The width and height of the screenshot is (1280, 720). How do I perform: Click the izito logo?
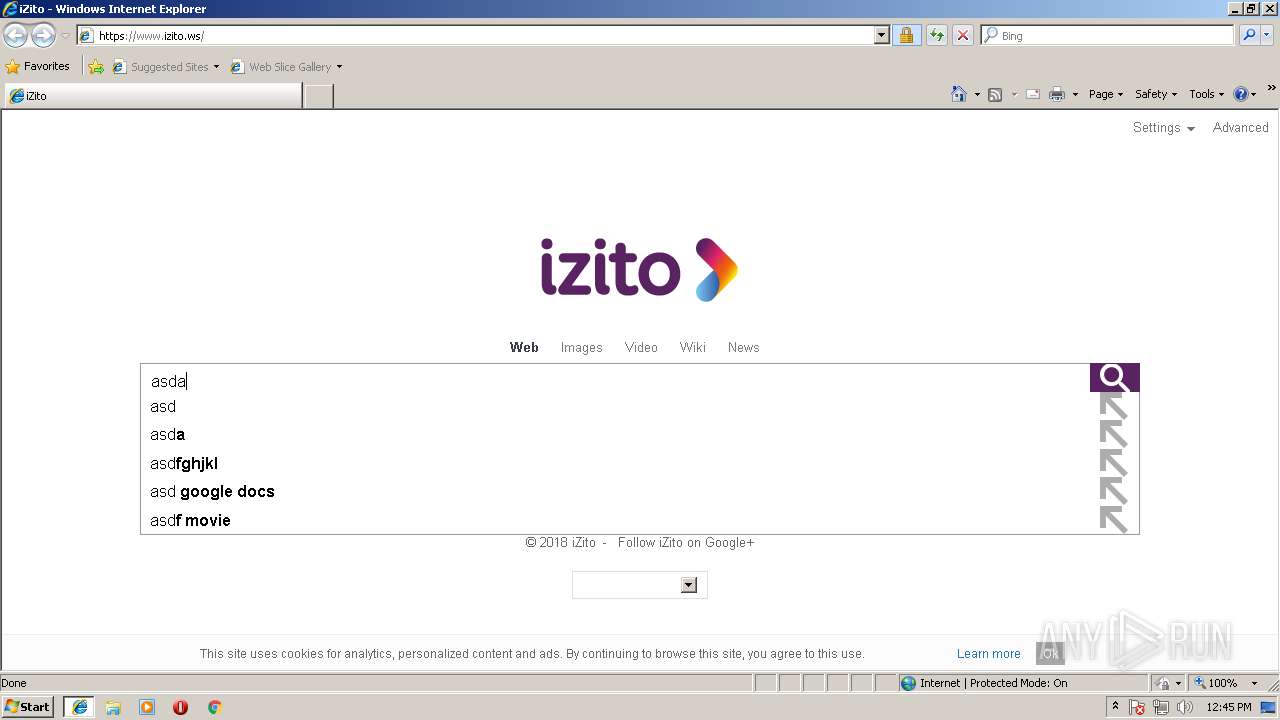(640, 269)
